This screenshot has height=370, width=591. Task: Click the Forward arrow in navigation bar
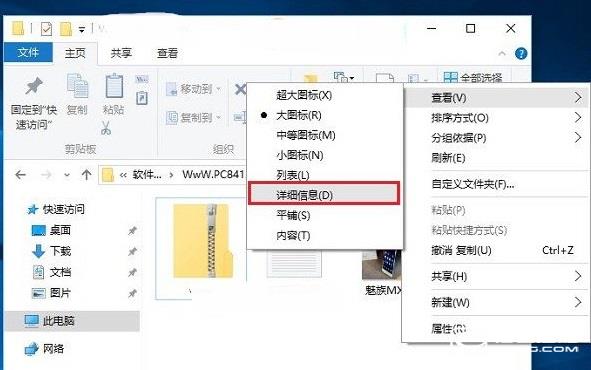(x=46, y=175)
